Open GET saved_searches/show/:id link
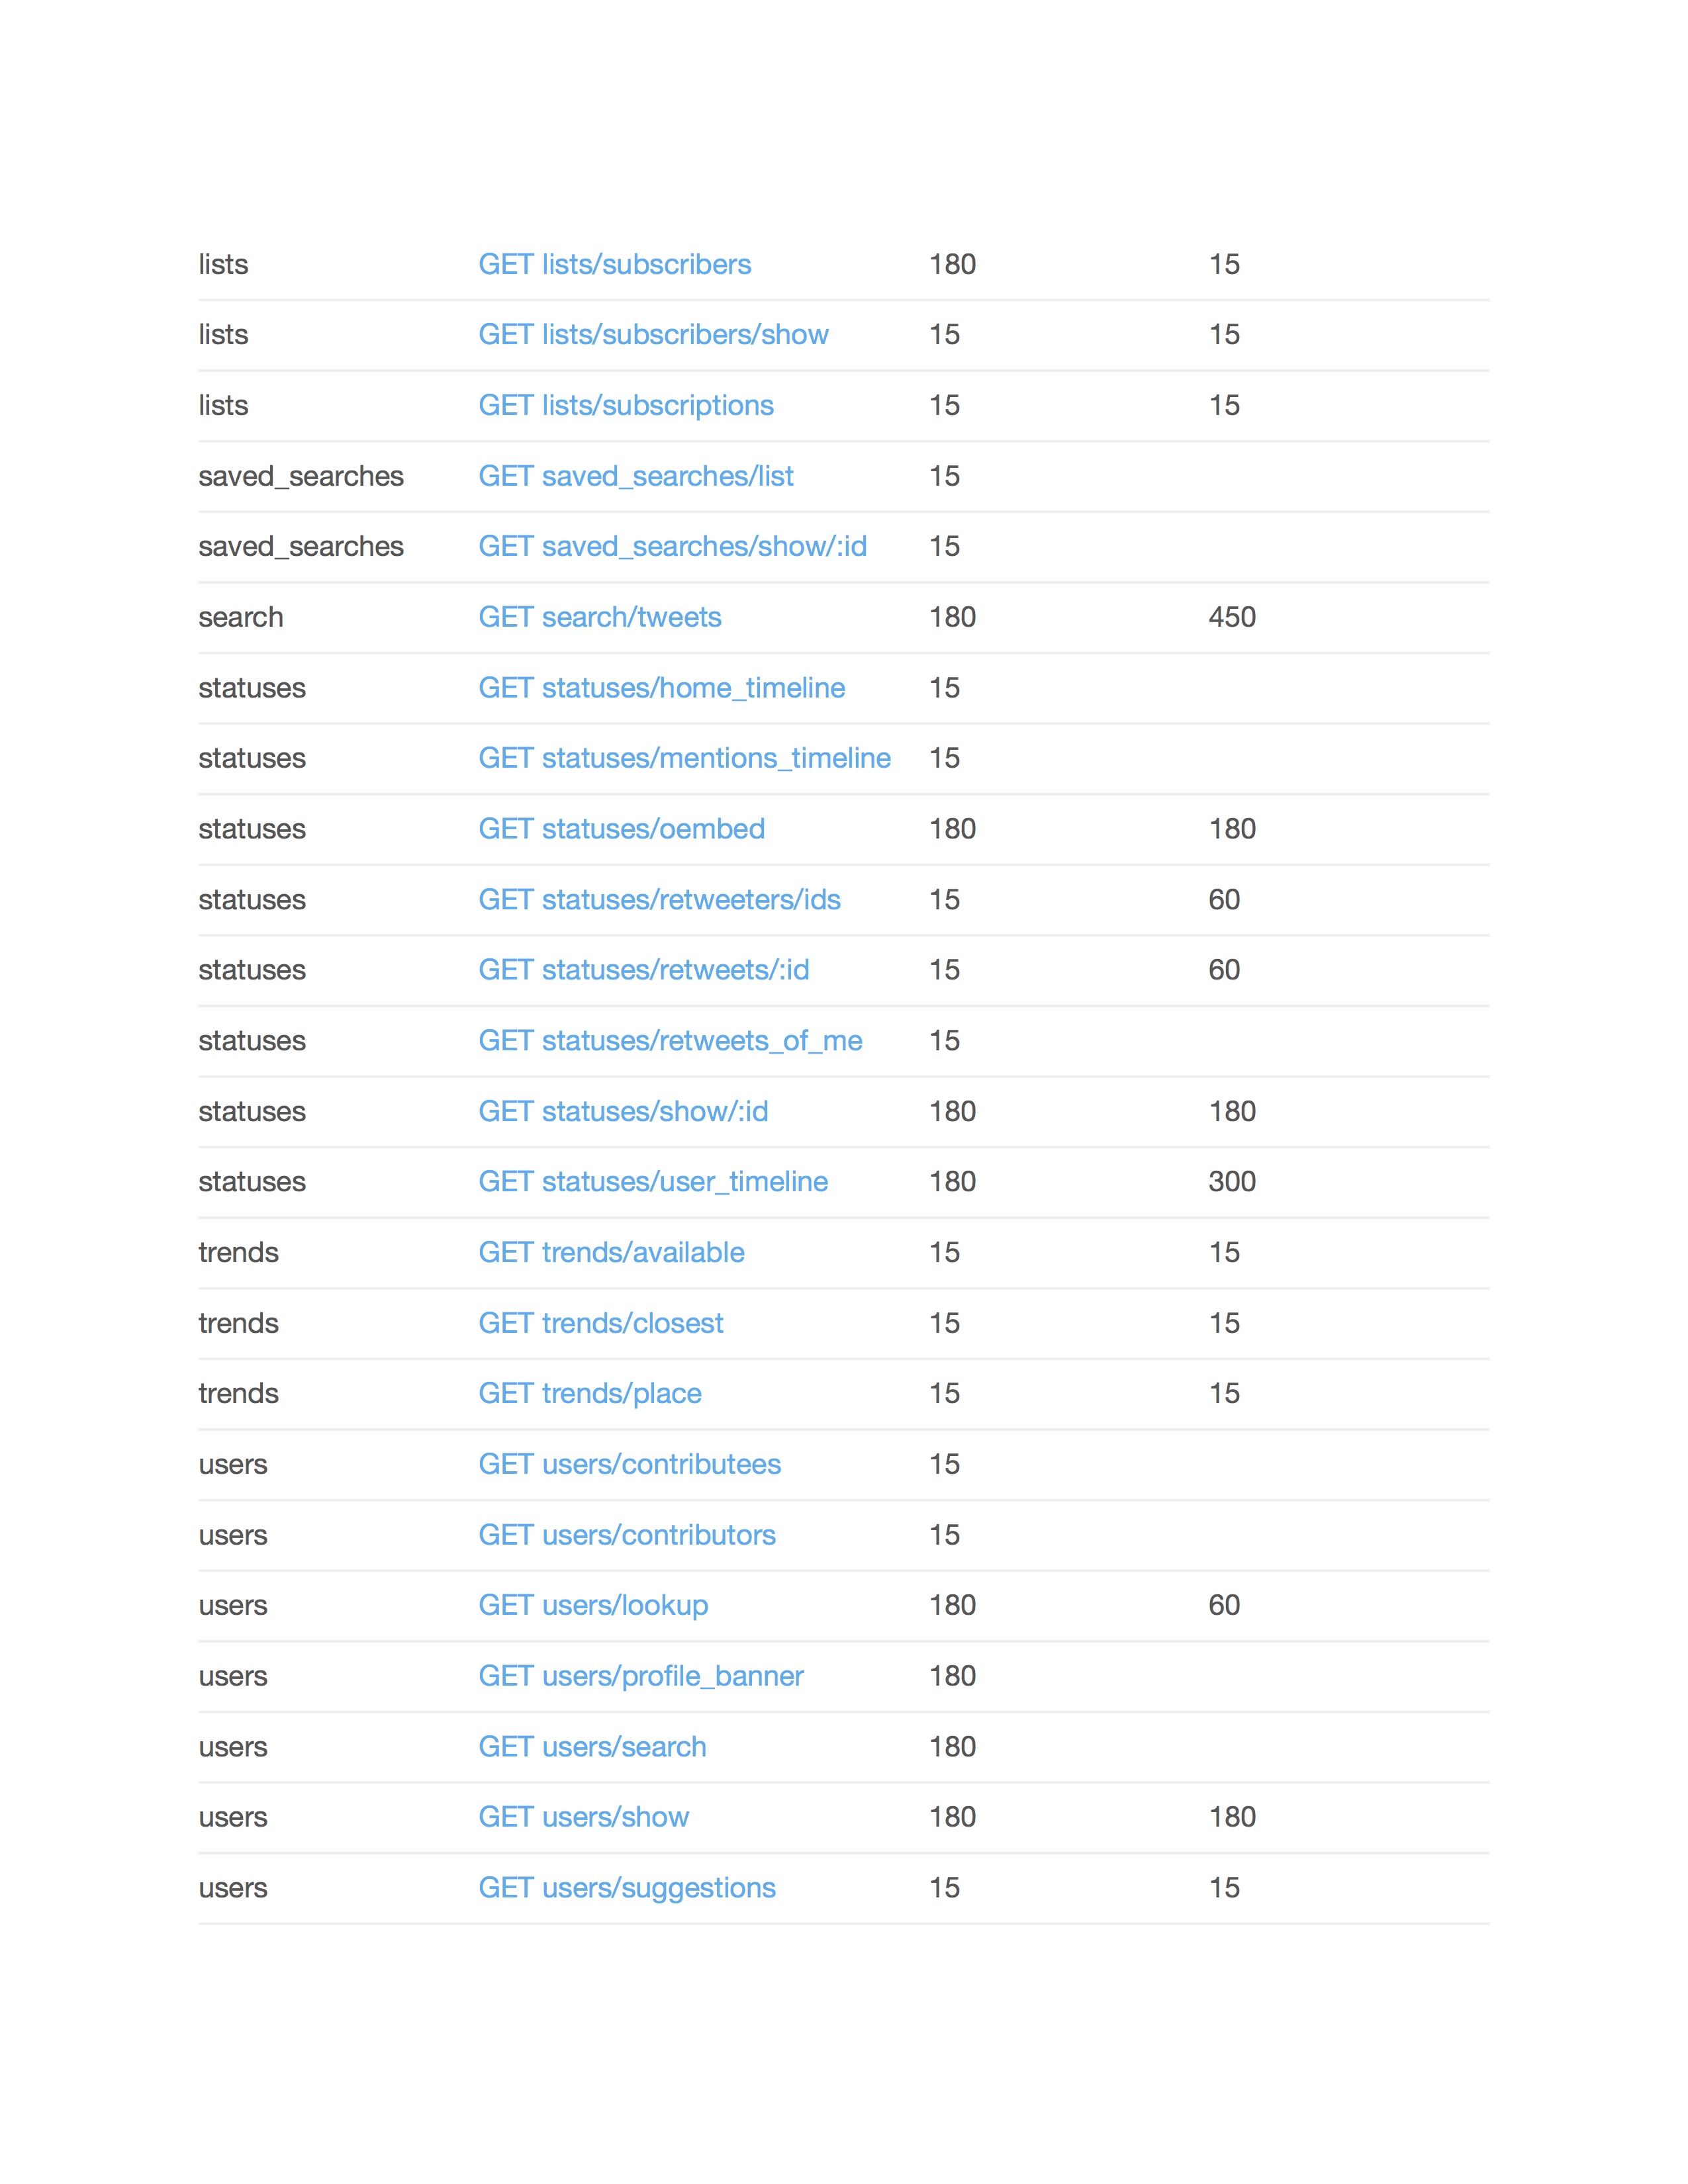The height and width of the screenshot is (2184, 1688). [x=672, y=546]
